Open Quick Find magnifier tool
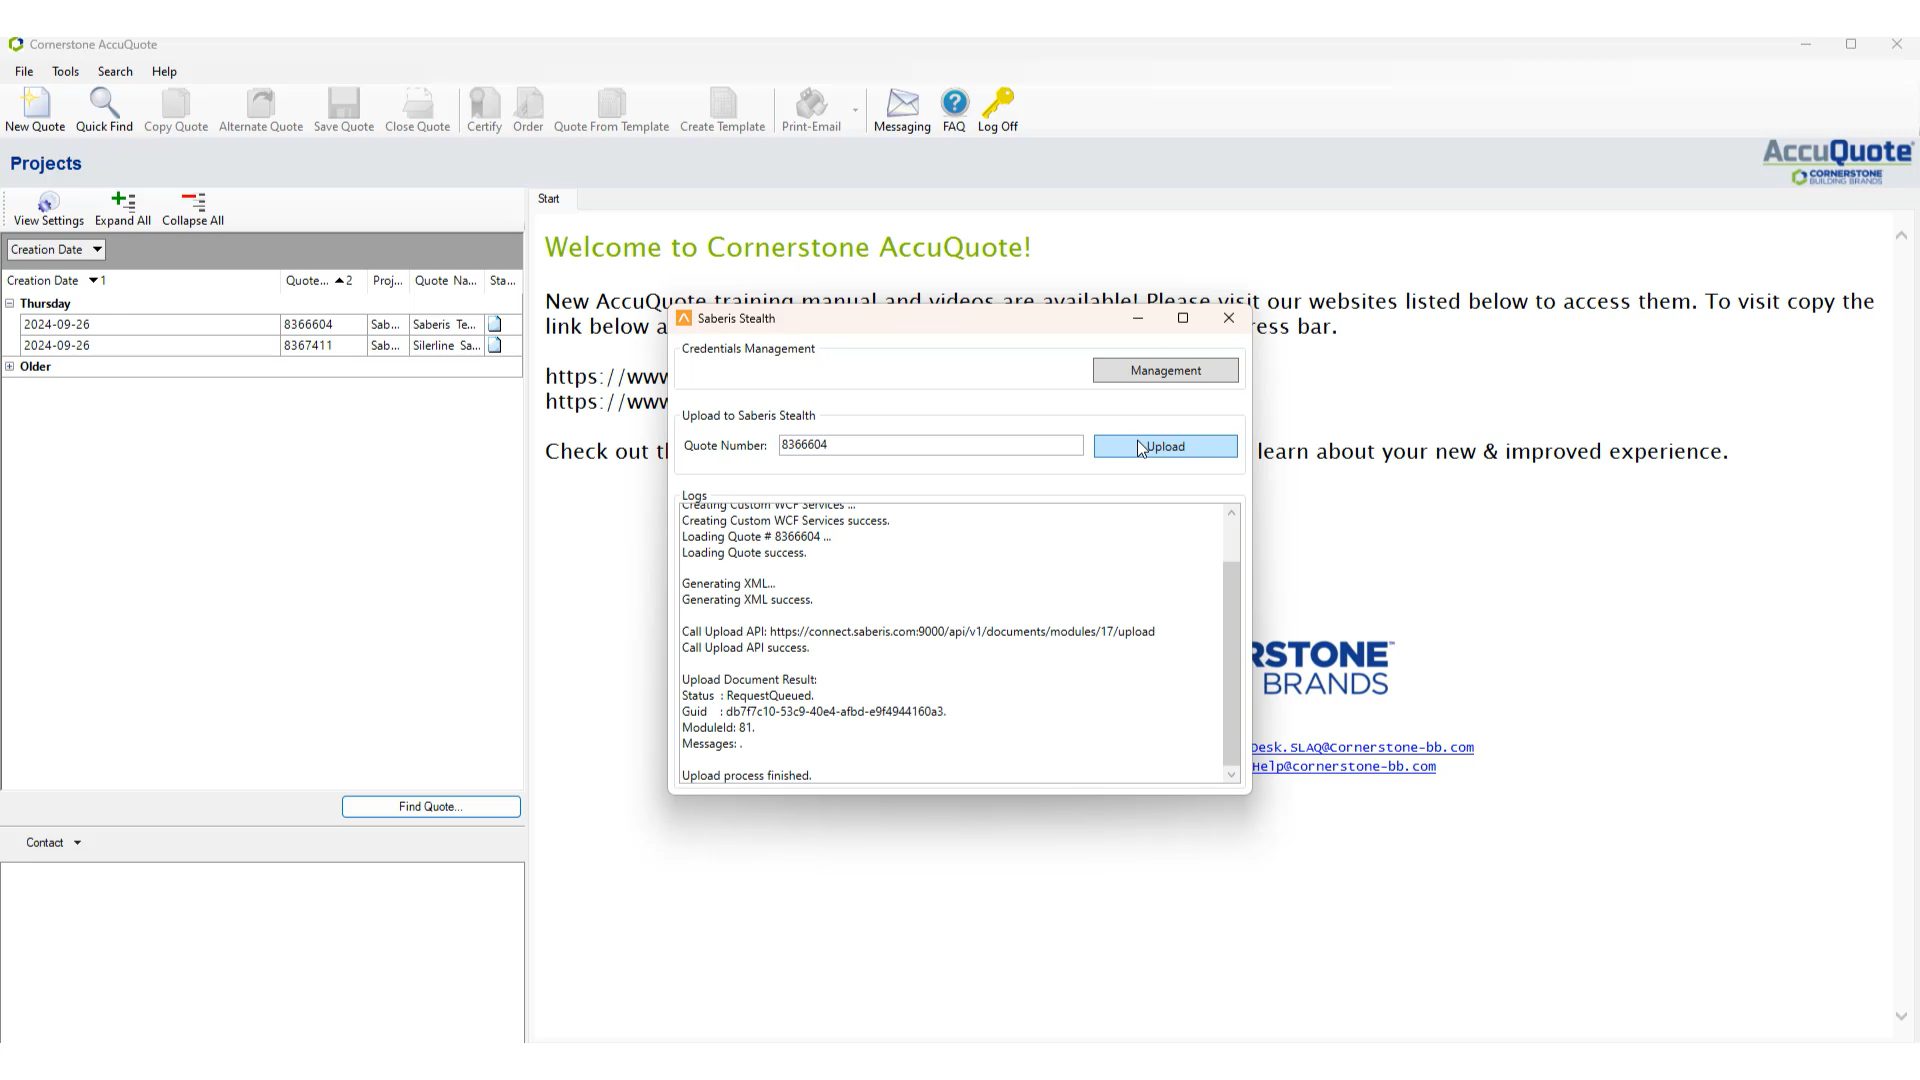The width and height of the screenshot is (1920, 1080). [x=104, y=109]
